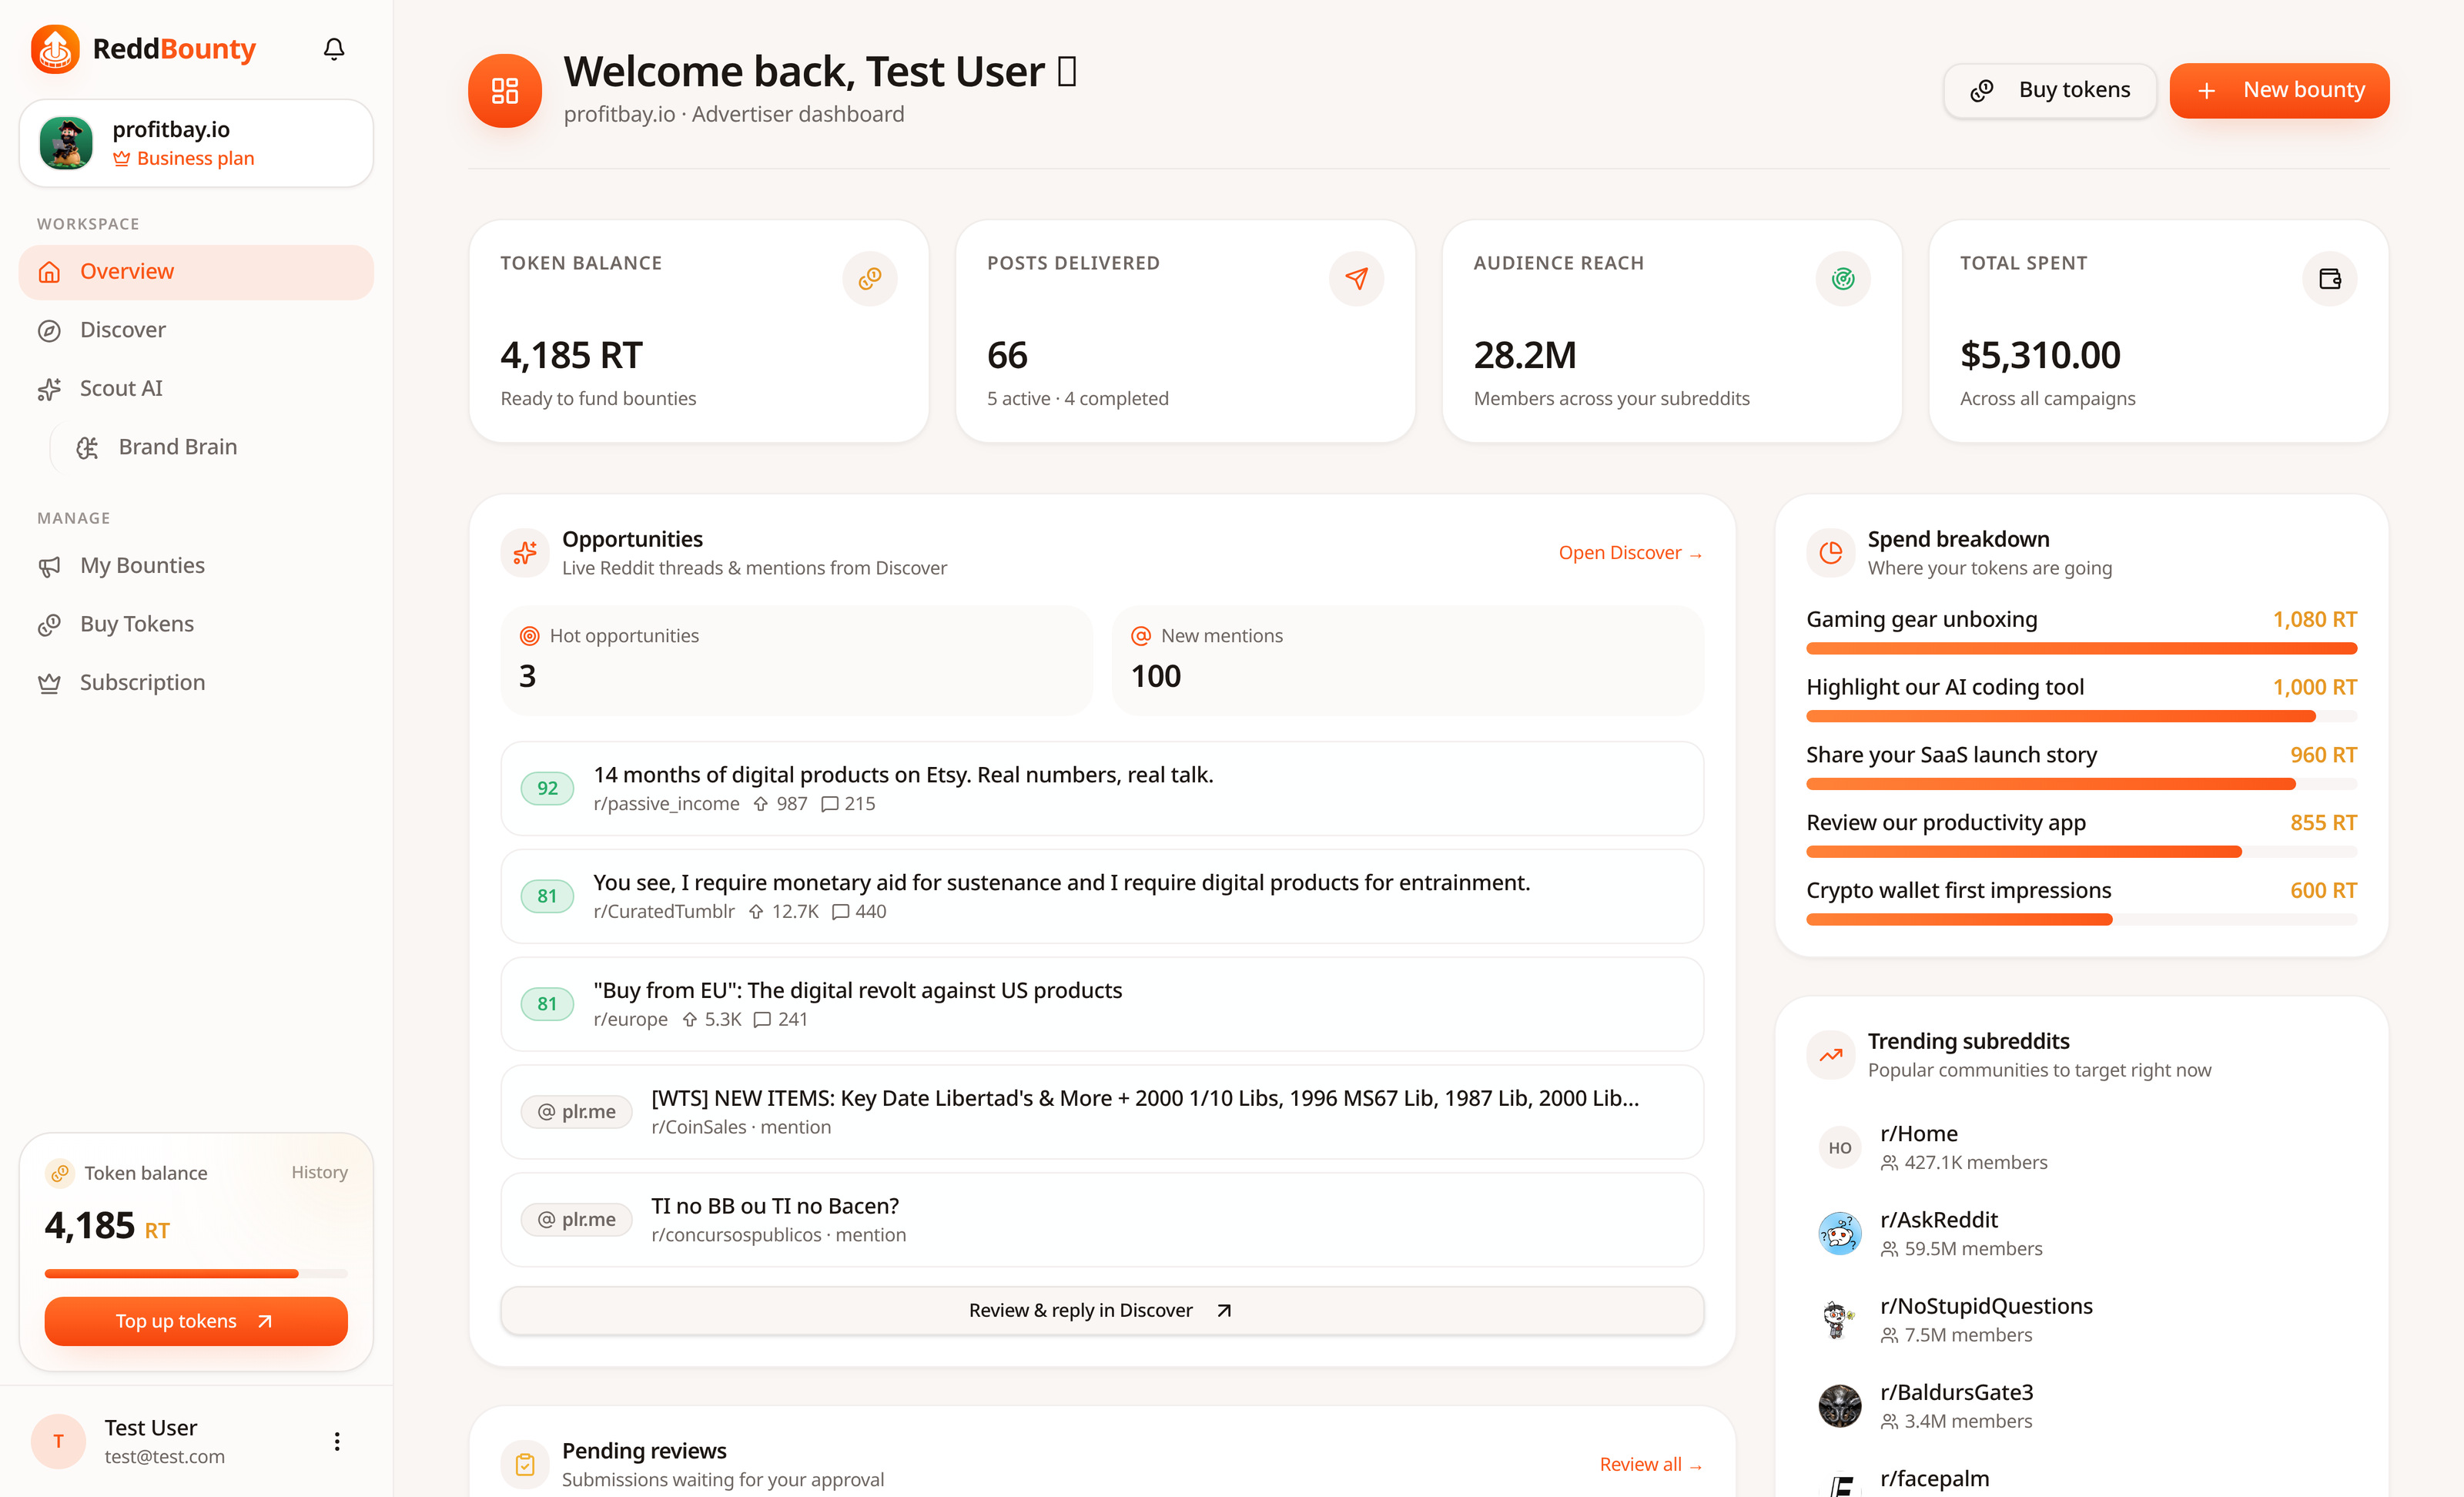
Task: Click the Business plan crown label
Action: (x=184, y=158)
